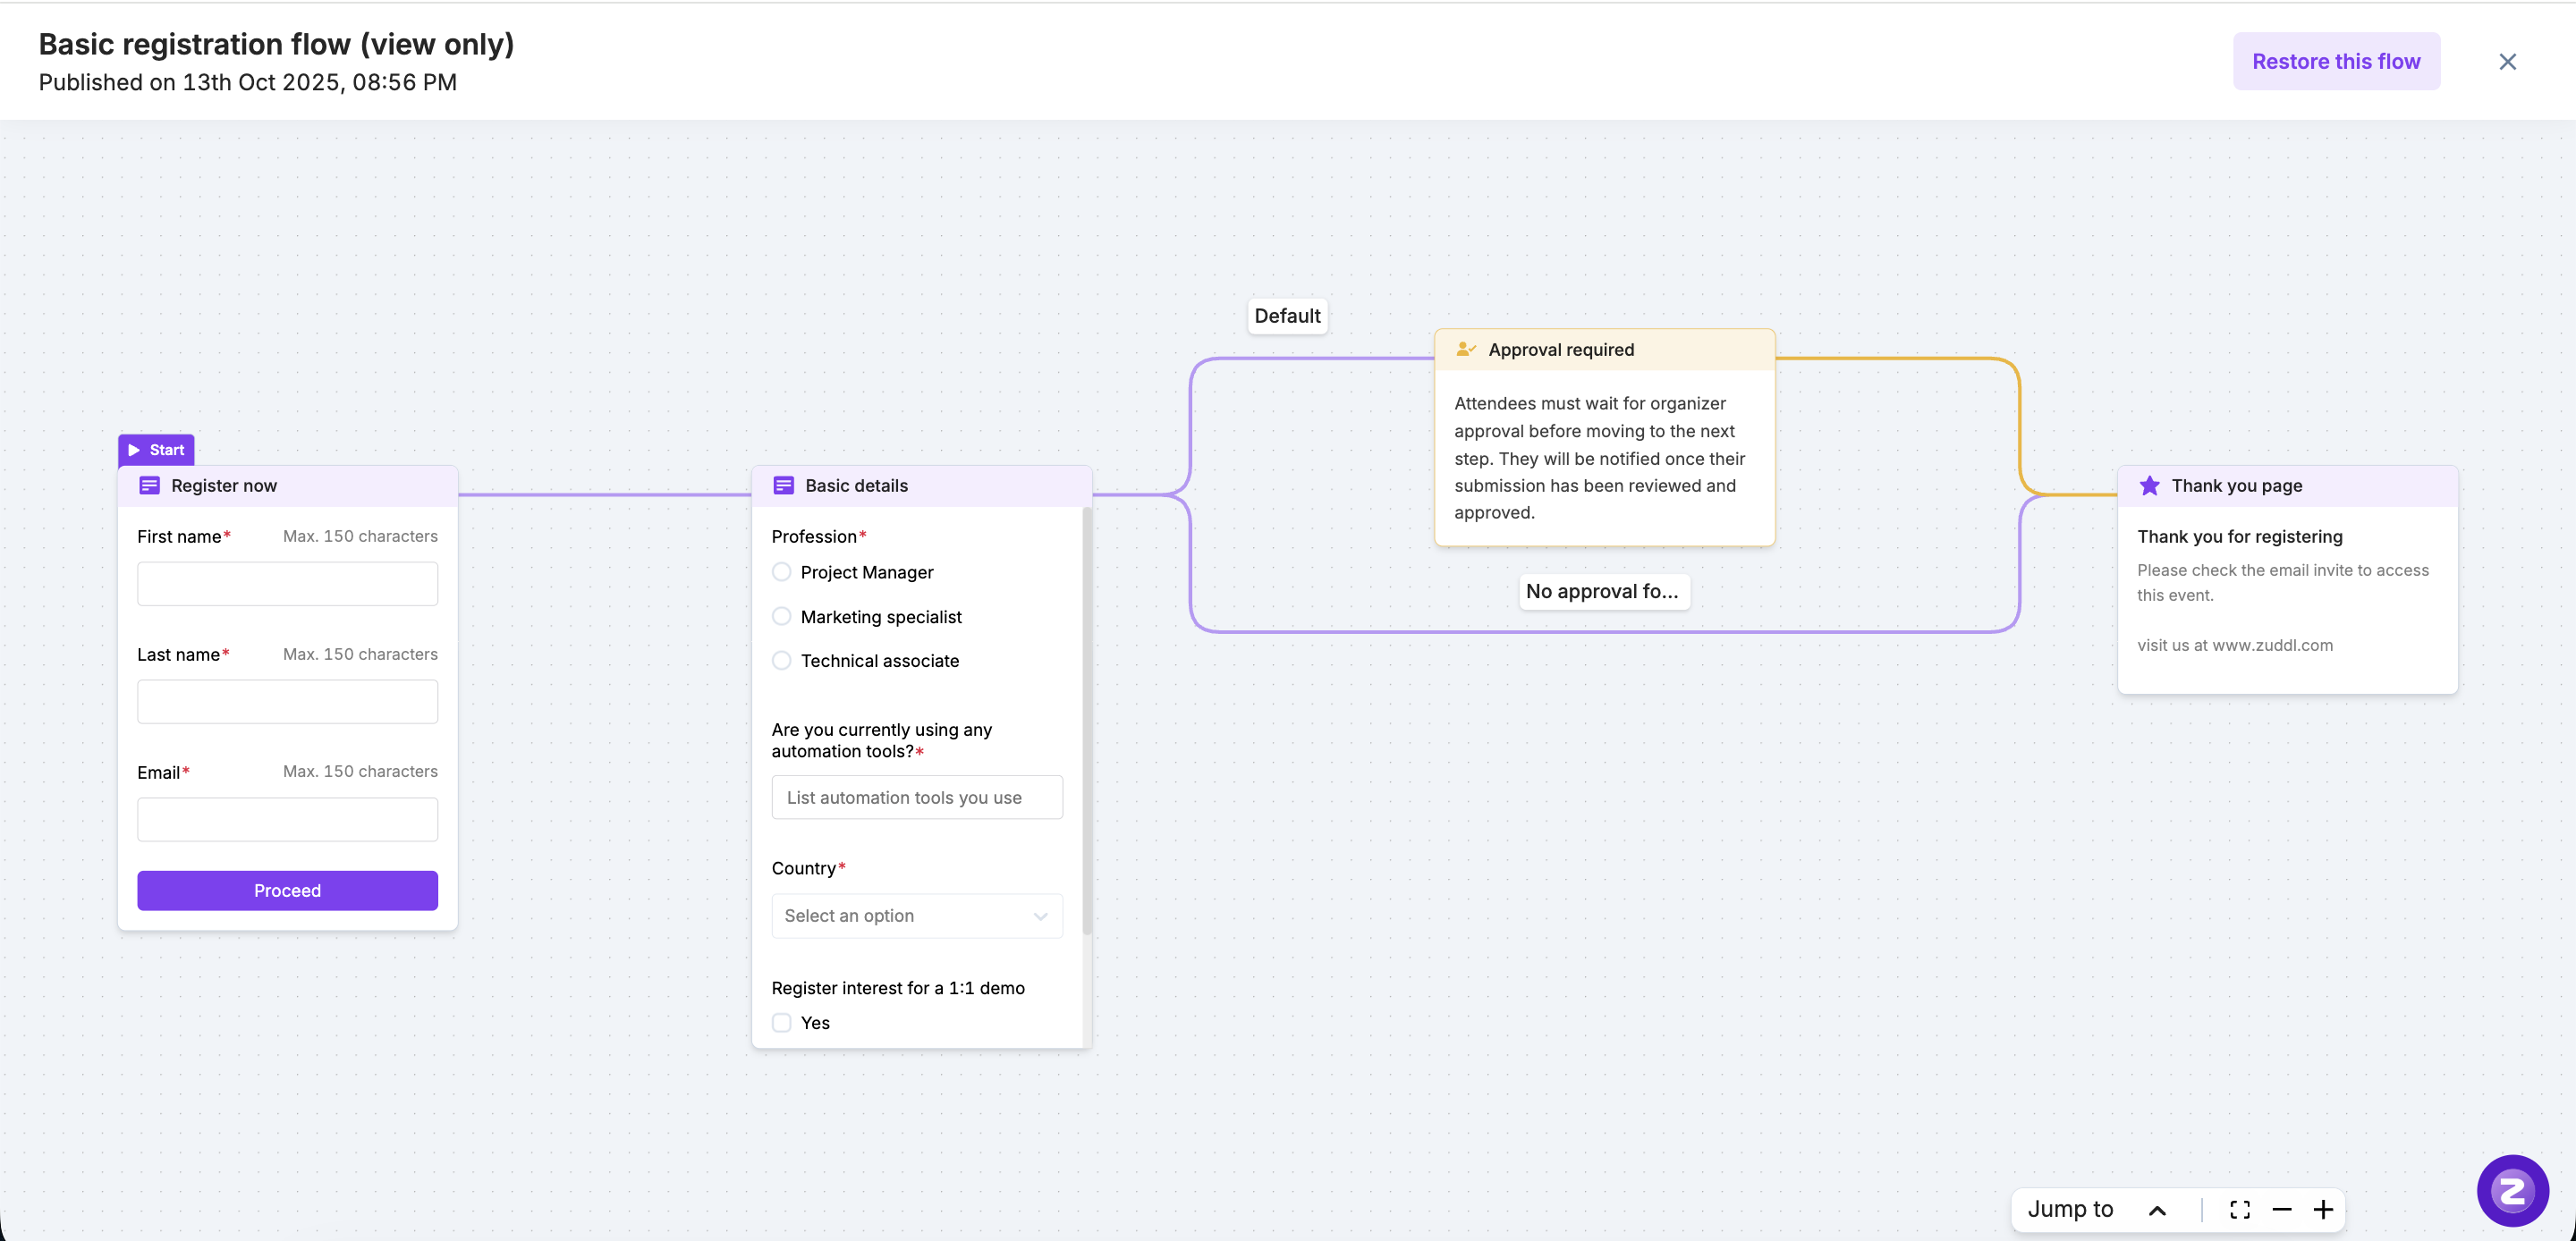
Task: Click the Approval required person icon
Action: tap(1466, 349)
